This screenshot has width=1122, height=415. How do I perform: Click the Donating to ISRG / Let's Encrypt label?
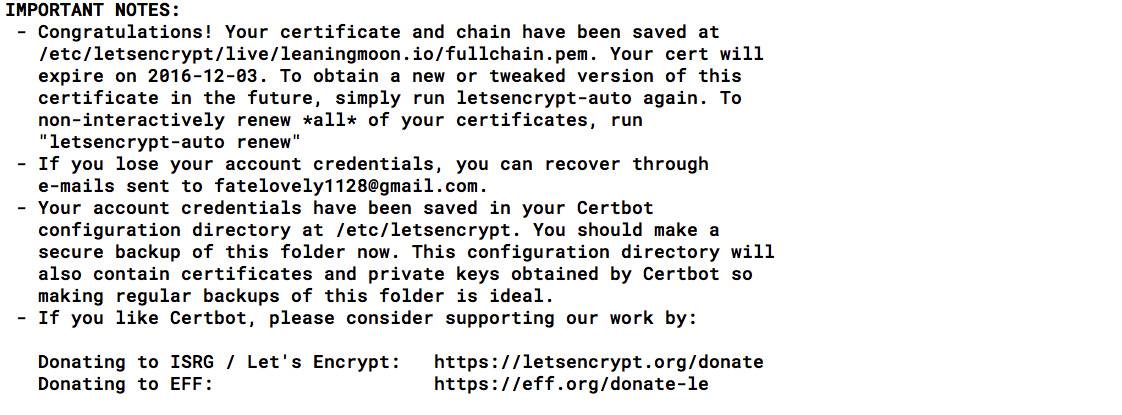219,362
